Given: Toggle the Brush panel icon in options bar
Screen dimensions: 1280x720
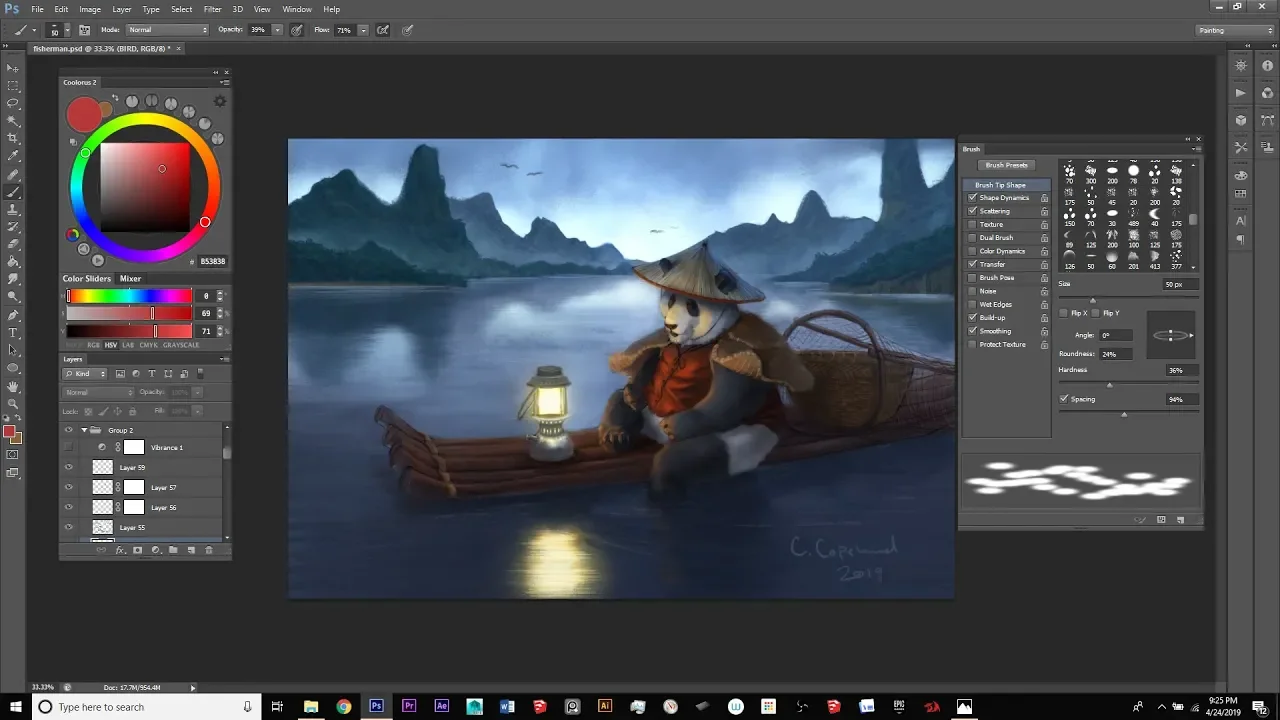Looking at the screenshot, I should pyautogui.click(x=84, y=30).
